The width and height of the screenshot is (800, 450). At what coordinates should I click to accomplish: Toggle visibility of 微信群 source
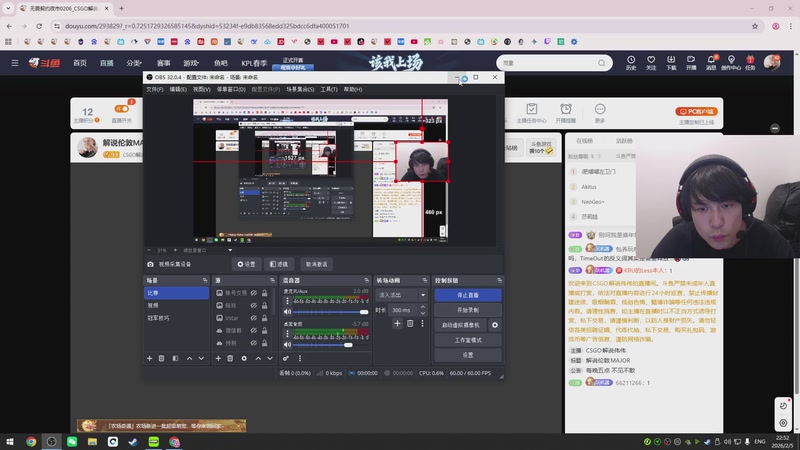[254, 331]
